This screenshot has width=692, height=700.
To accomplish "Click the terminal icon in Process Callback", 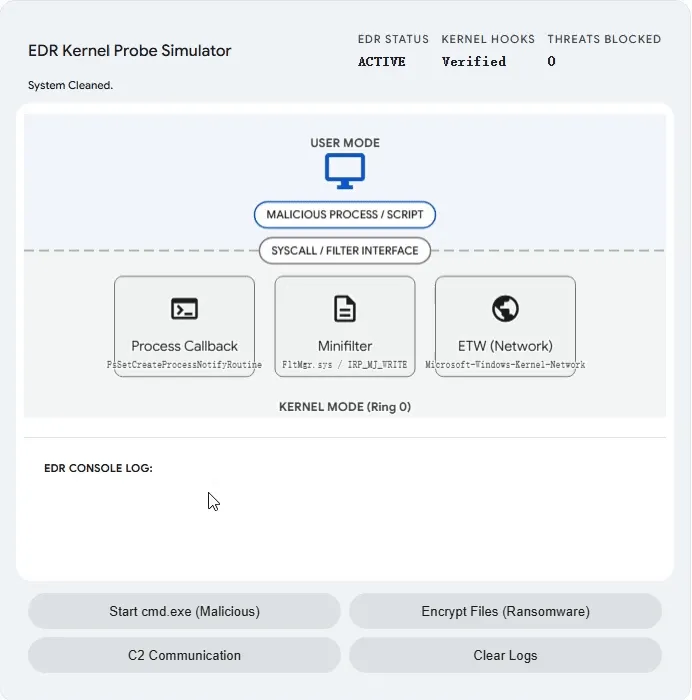I will [x=184, y=308].
